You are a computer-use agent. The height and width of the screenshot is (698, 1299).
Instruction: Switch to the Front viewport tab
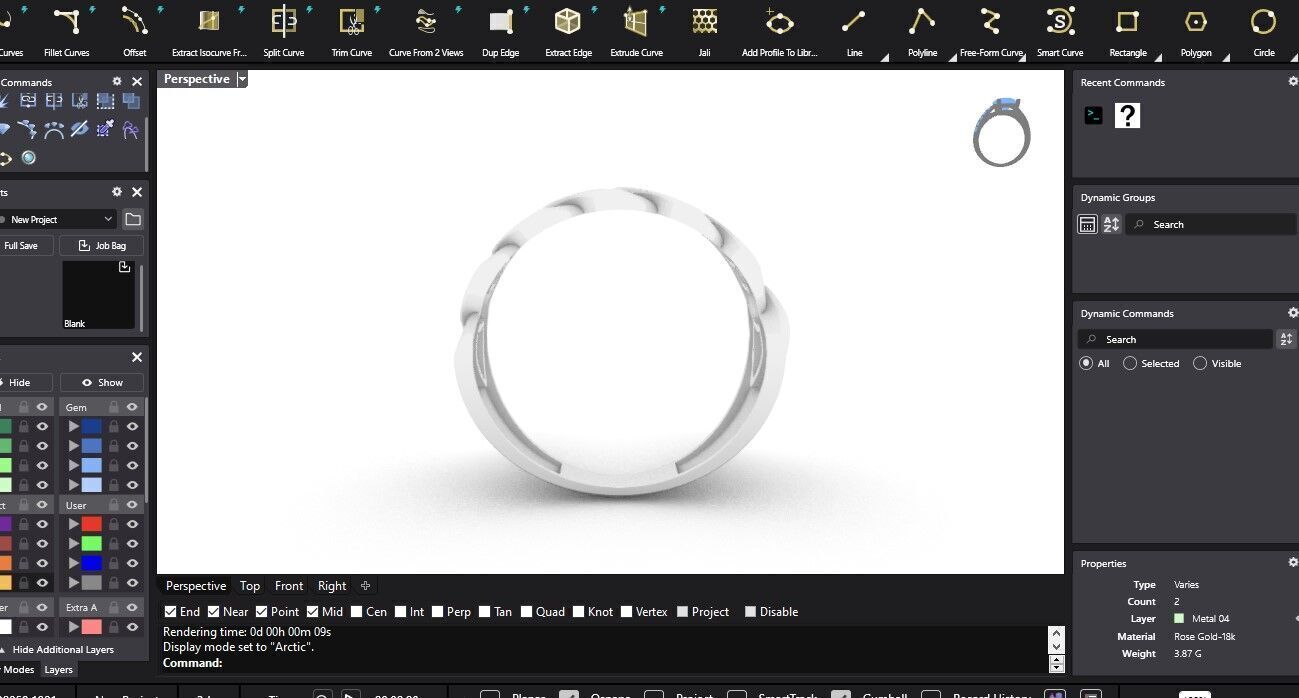[289, 586]
